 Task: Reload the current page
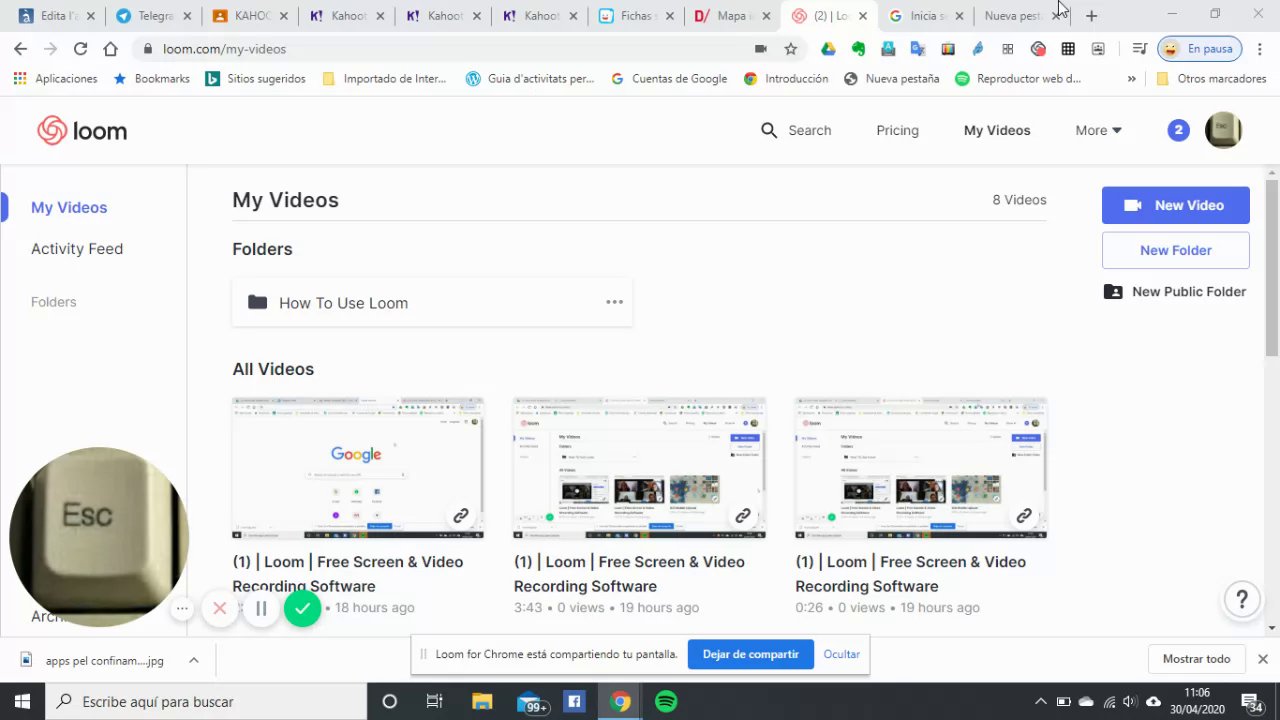80,49
